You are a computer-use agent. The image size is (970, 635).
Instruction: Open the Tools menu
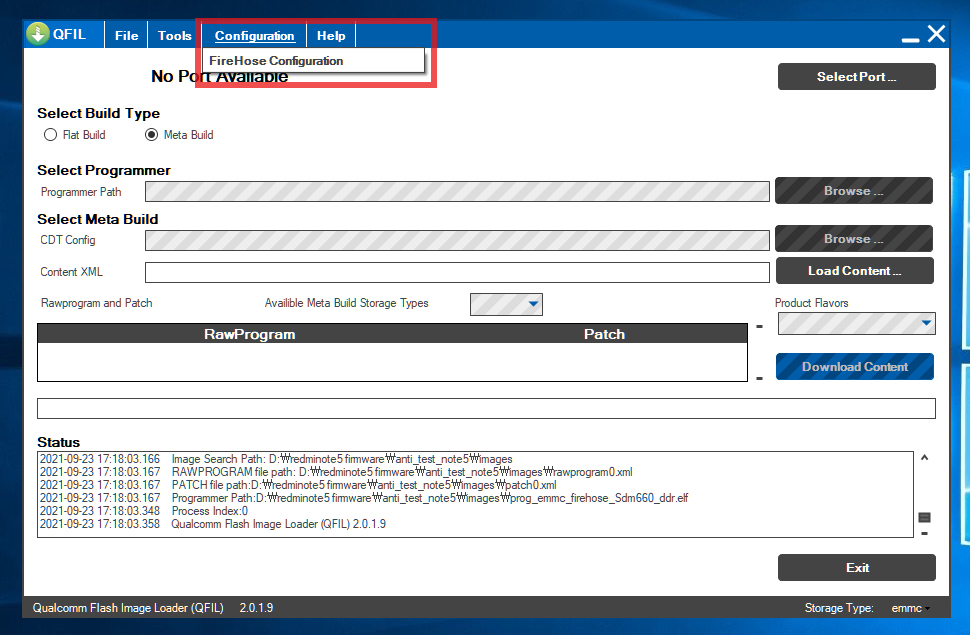[174, 35]
